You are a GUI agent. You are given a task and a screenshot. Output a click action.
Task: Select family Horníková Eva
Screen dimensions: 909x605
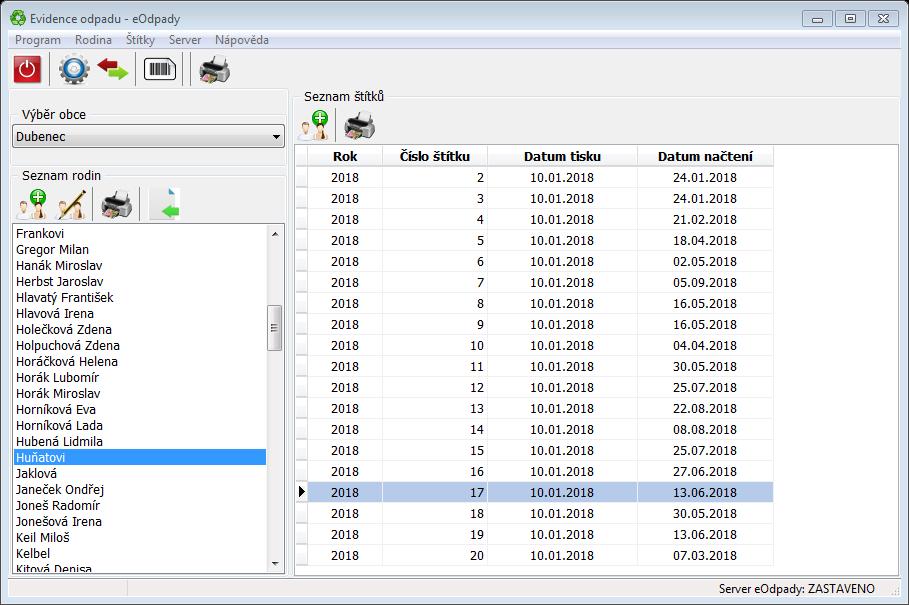pos(140,410)
